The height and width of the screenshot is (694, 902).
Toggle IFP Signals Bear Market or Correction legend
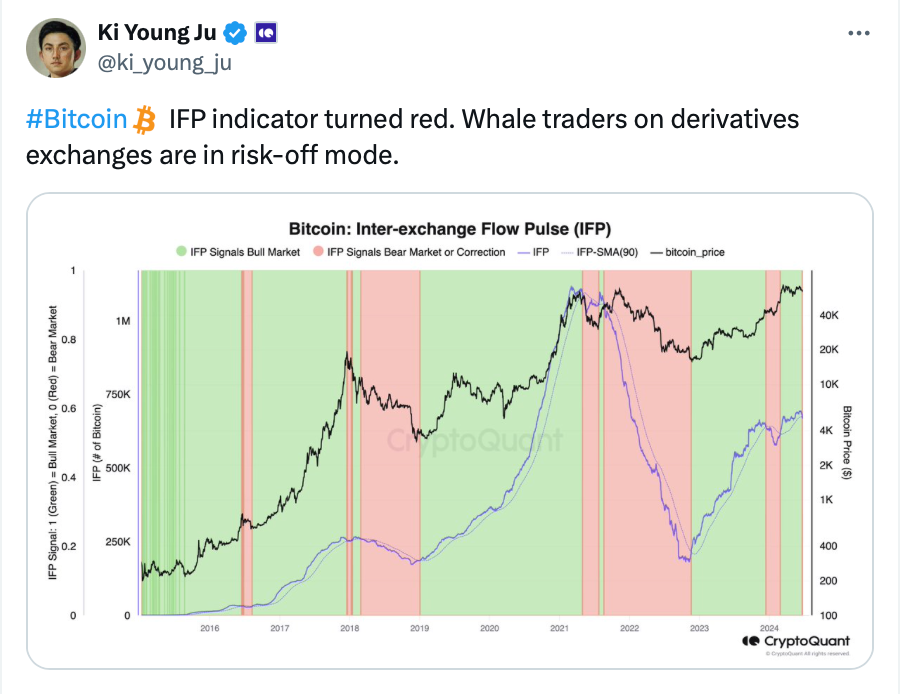[x=409, y=252]
